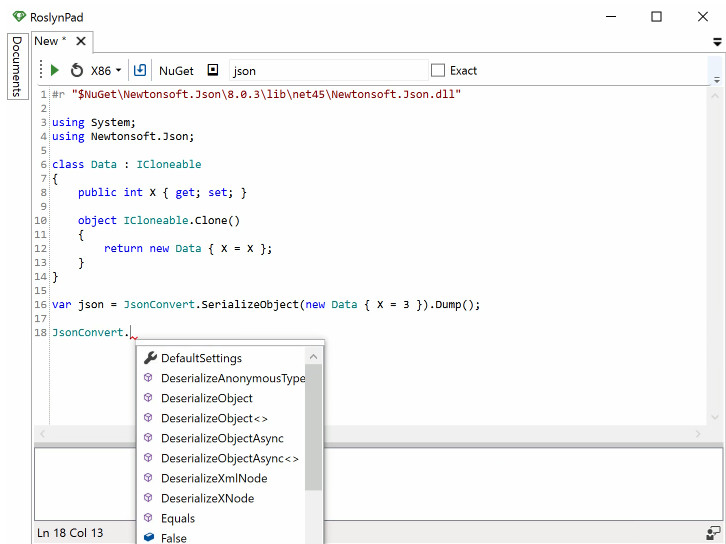Click the RoslynPad application icon
Viewport: 726px width, 544px height.
(x=19, y=17)
